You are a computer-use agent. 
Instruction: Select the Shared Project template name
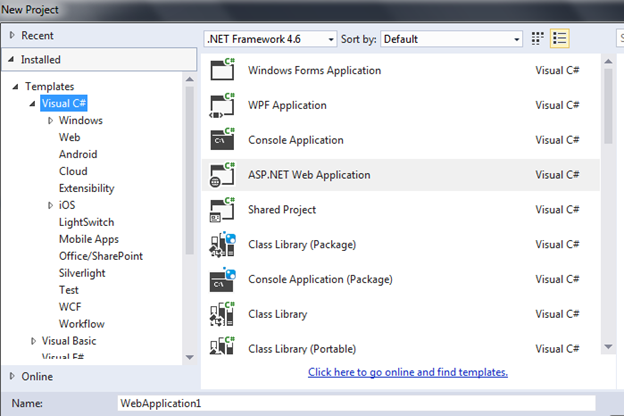pyautogui.click(x=282, y=209)
